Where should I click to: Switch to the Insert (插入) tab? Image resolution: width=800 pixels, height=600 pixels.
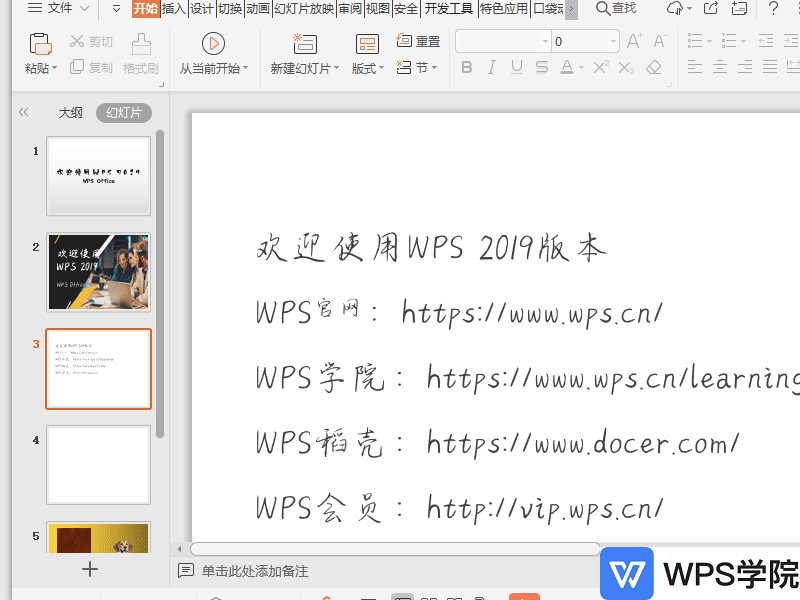[173, 9]
